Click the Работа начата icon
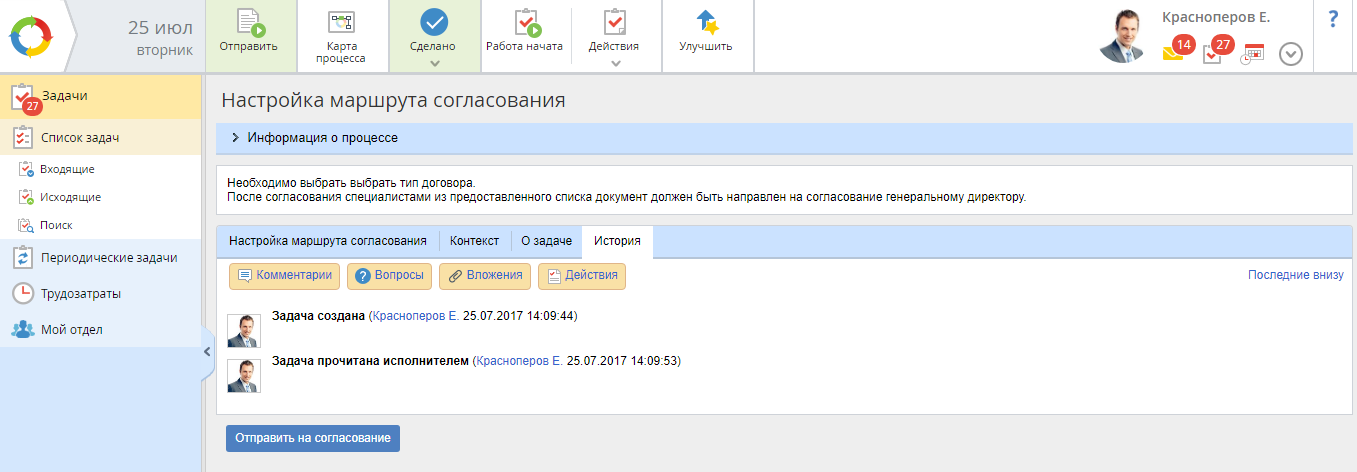 (x=524, y=24)
